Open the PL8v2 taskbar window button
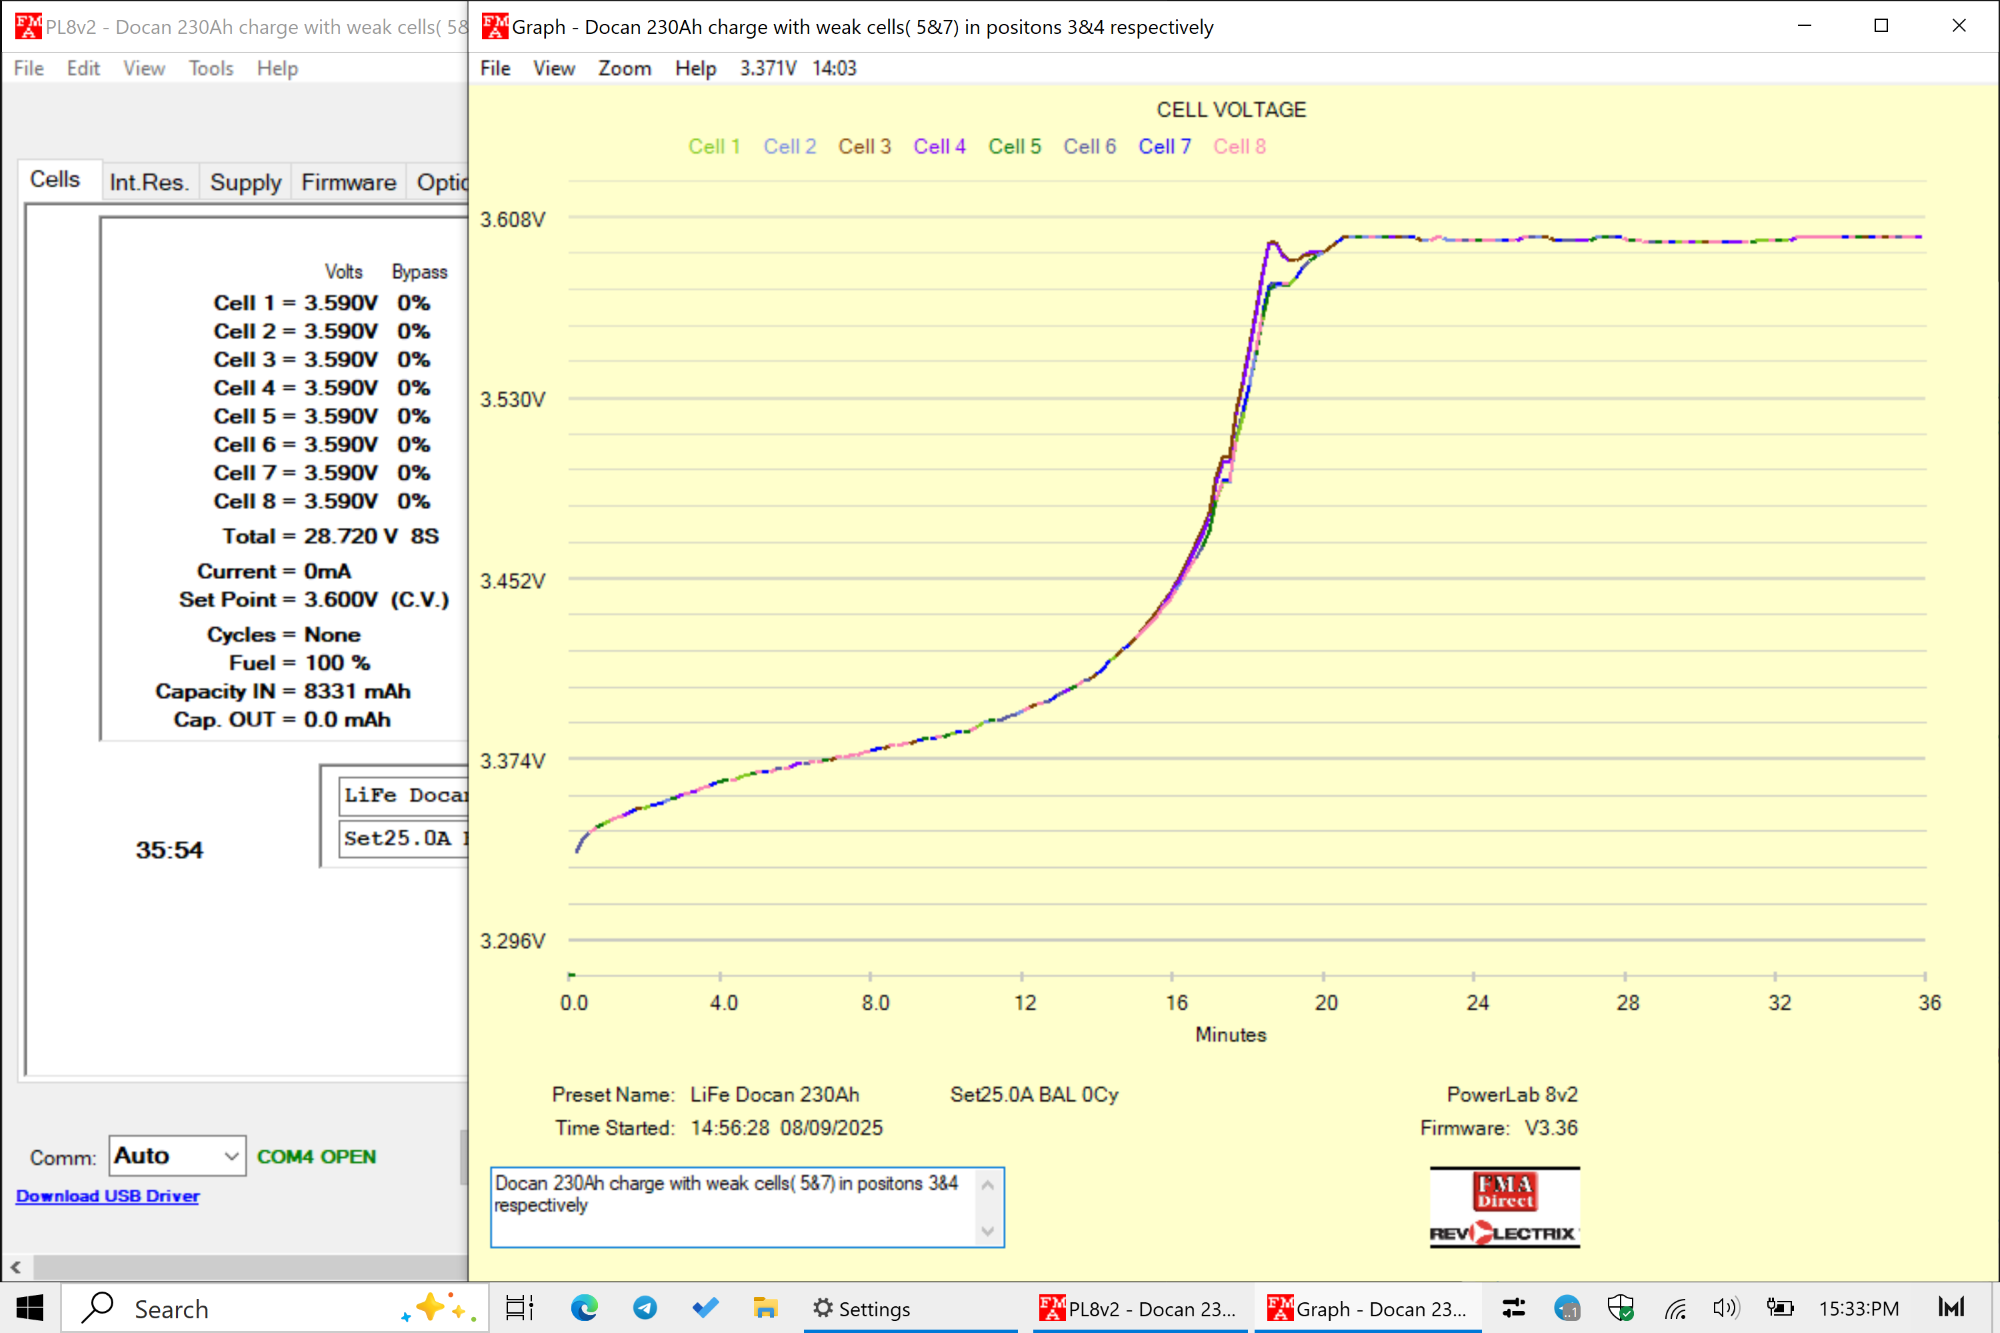Viewport: 2000px width, 1333px height. (1140, 1308)
